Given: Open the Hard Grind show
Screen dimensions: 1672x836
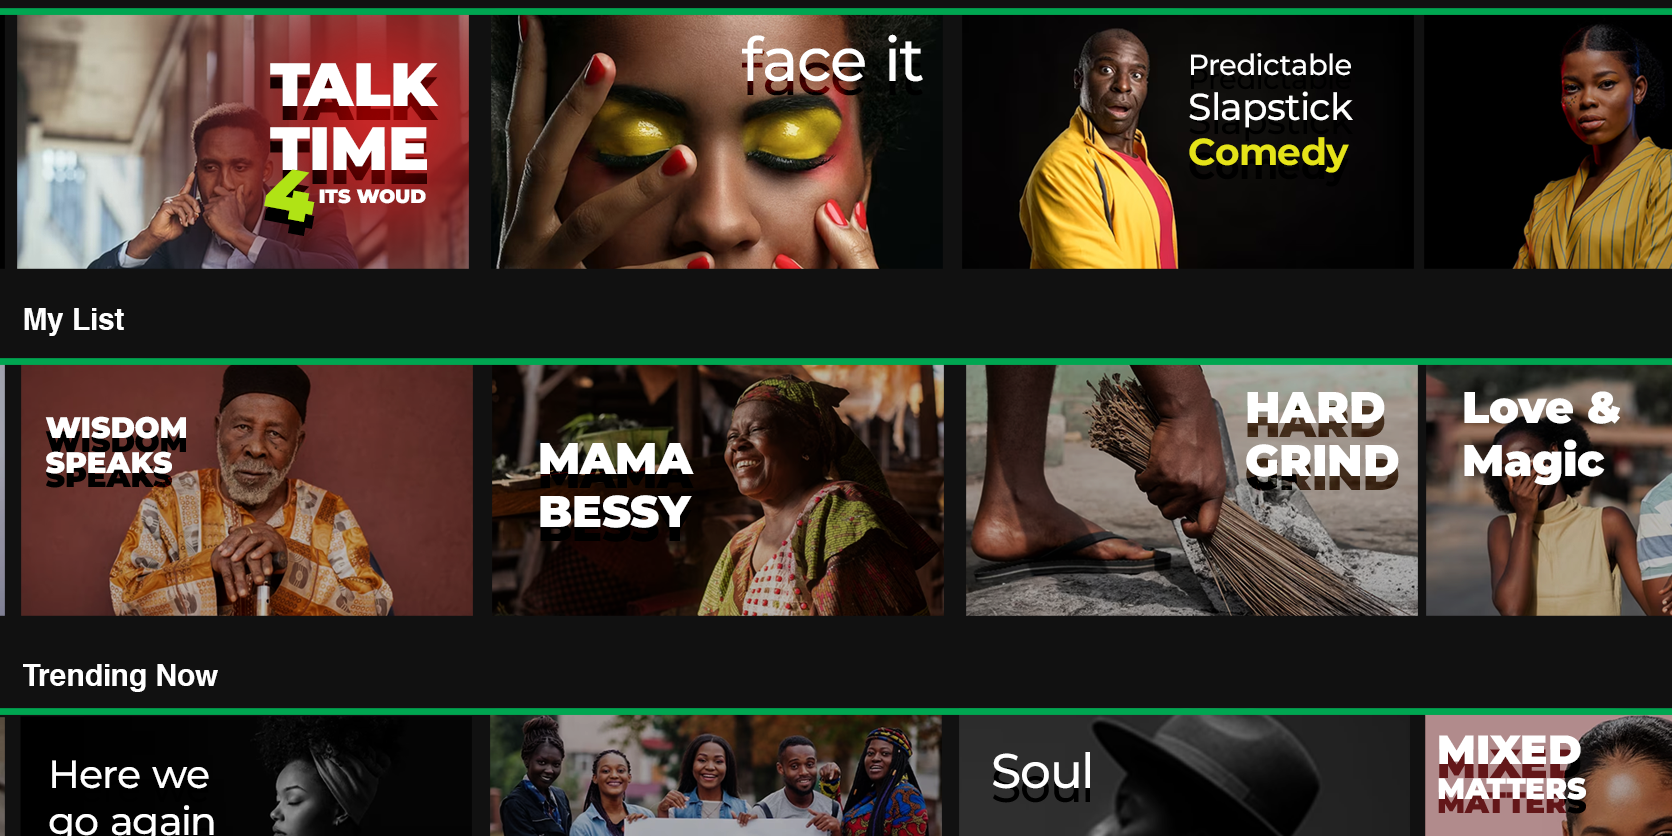Looking at the screenshot, I should [1192, 490].
